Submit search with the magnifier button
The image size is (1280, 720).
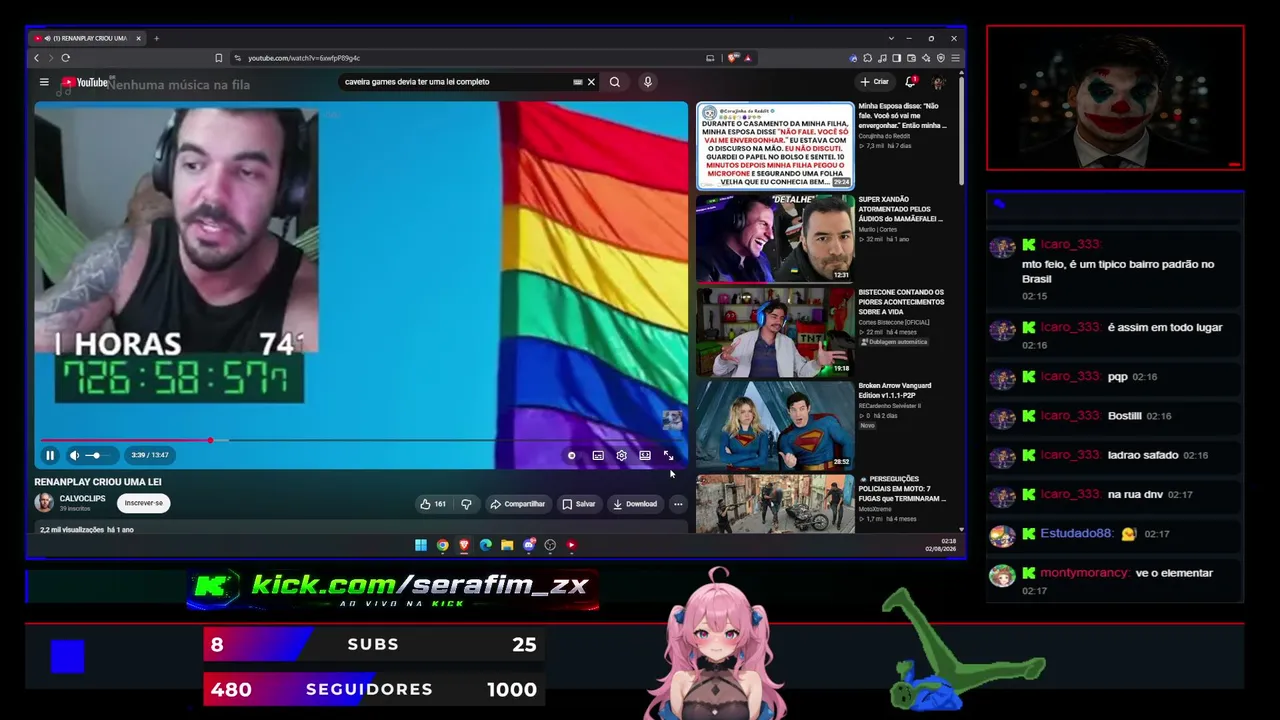tap(615, 82)
